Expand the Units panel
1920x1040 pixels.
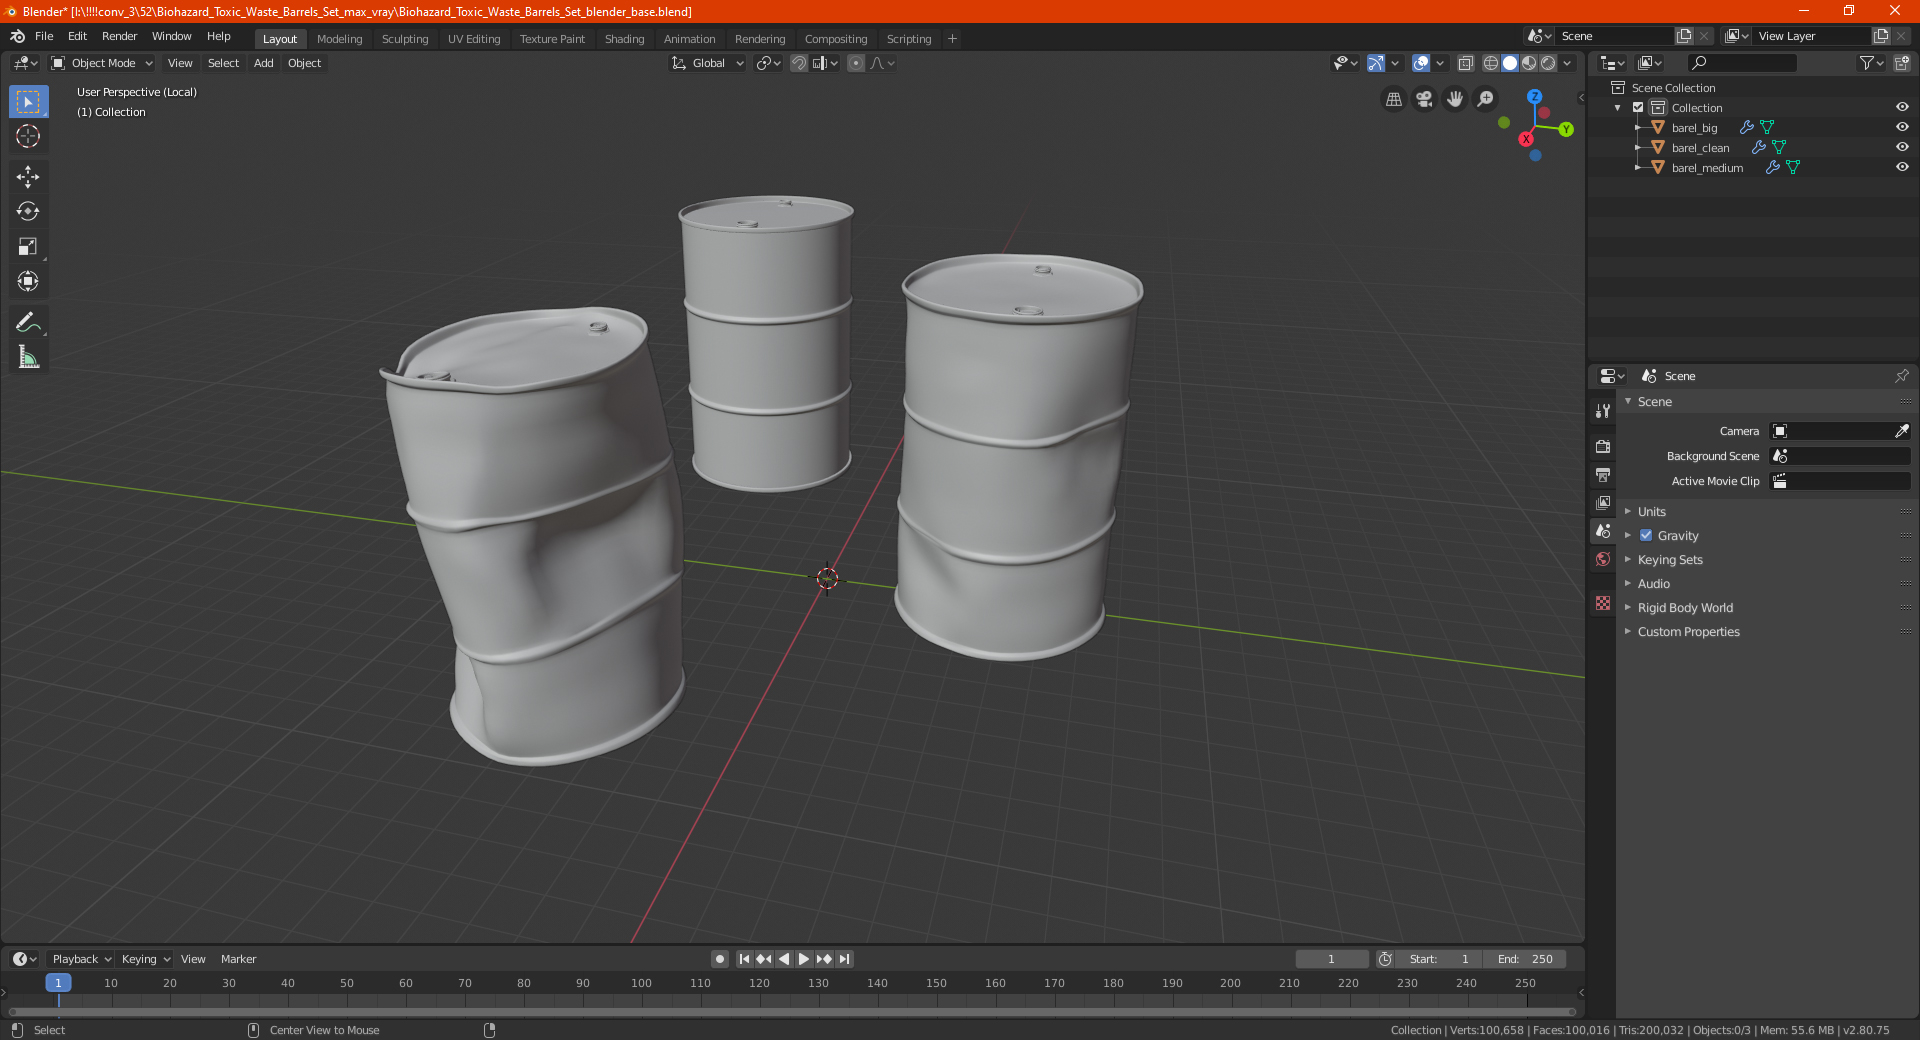click(x=1652, y=512)
